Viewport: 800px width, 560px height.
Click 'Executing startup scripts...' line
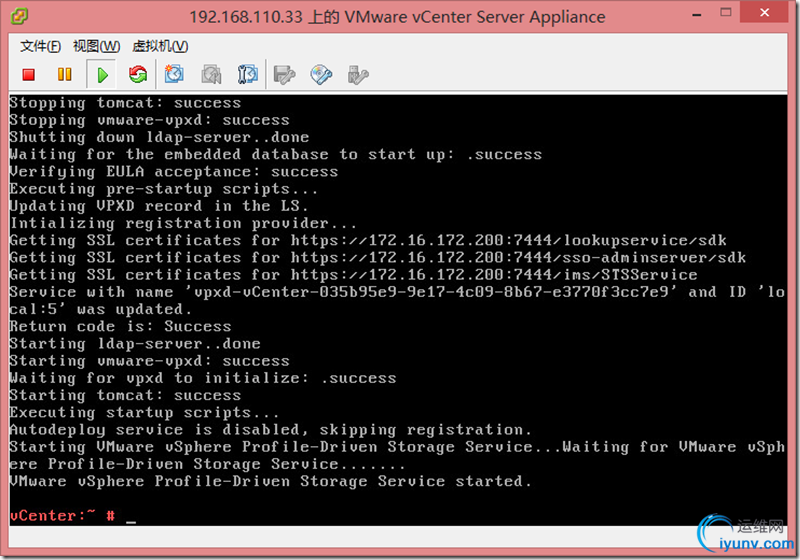(144, 413)
